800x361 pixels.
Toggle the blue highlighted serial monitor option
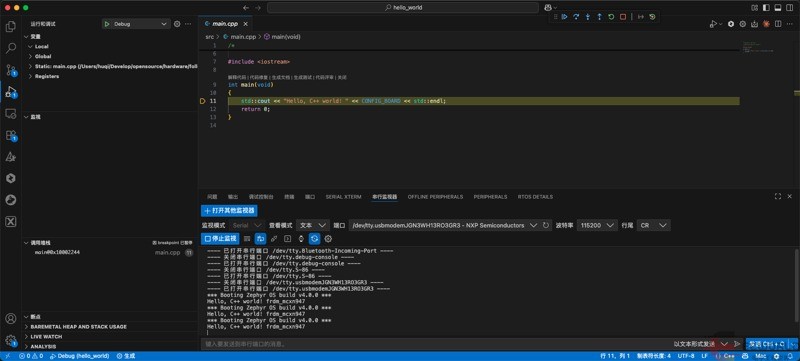pyautogui.click(x=315, y=239)
